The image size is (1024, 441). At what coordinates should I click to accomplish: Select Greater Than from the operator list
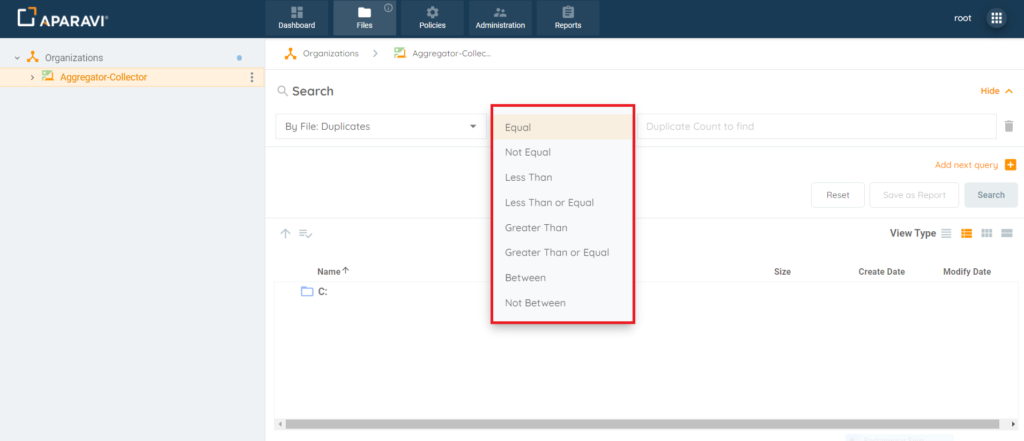(536, 228)
